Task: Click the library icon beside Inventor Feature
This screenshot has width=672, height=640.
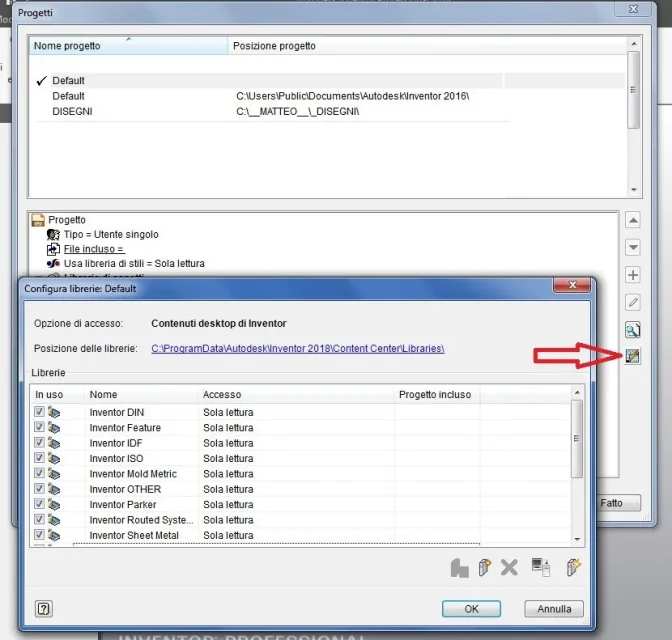Action: [x=54, y=428]
